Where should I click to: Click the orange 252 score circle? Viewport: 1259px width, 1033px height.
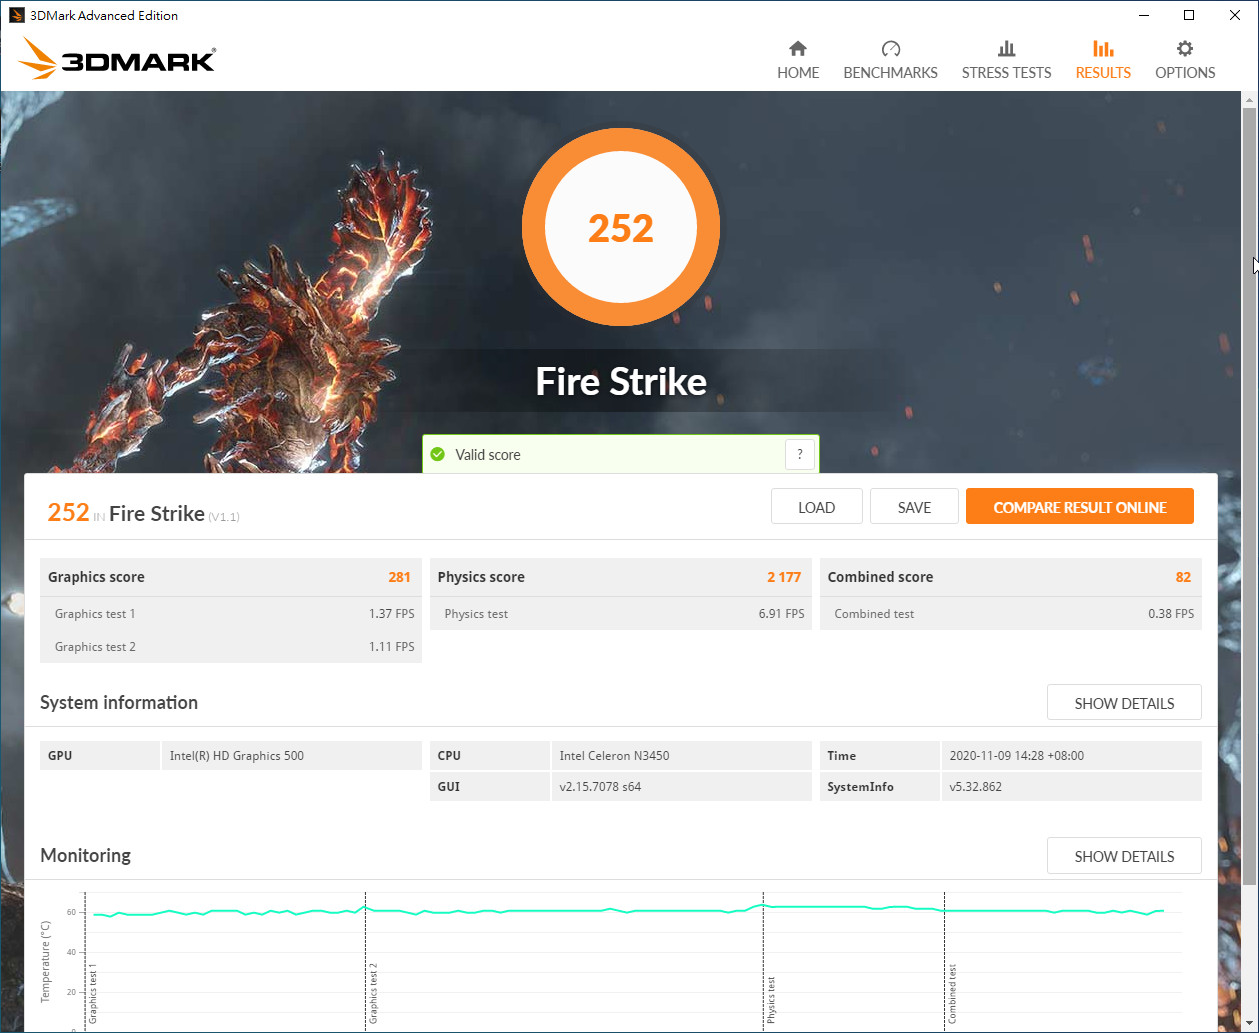pos(621,229)
